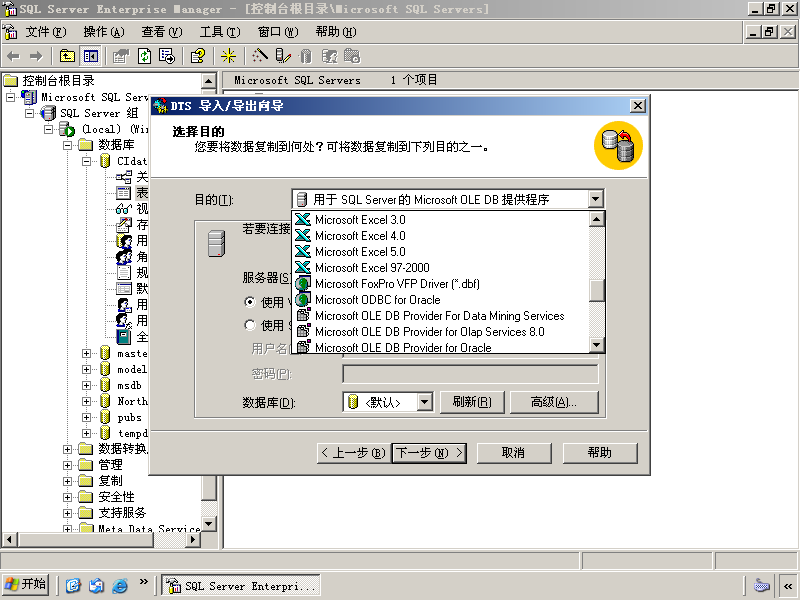Click the New starburst toolbar icon

click(x=228, y=56)
